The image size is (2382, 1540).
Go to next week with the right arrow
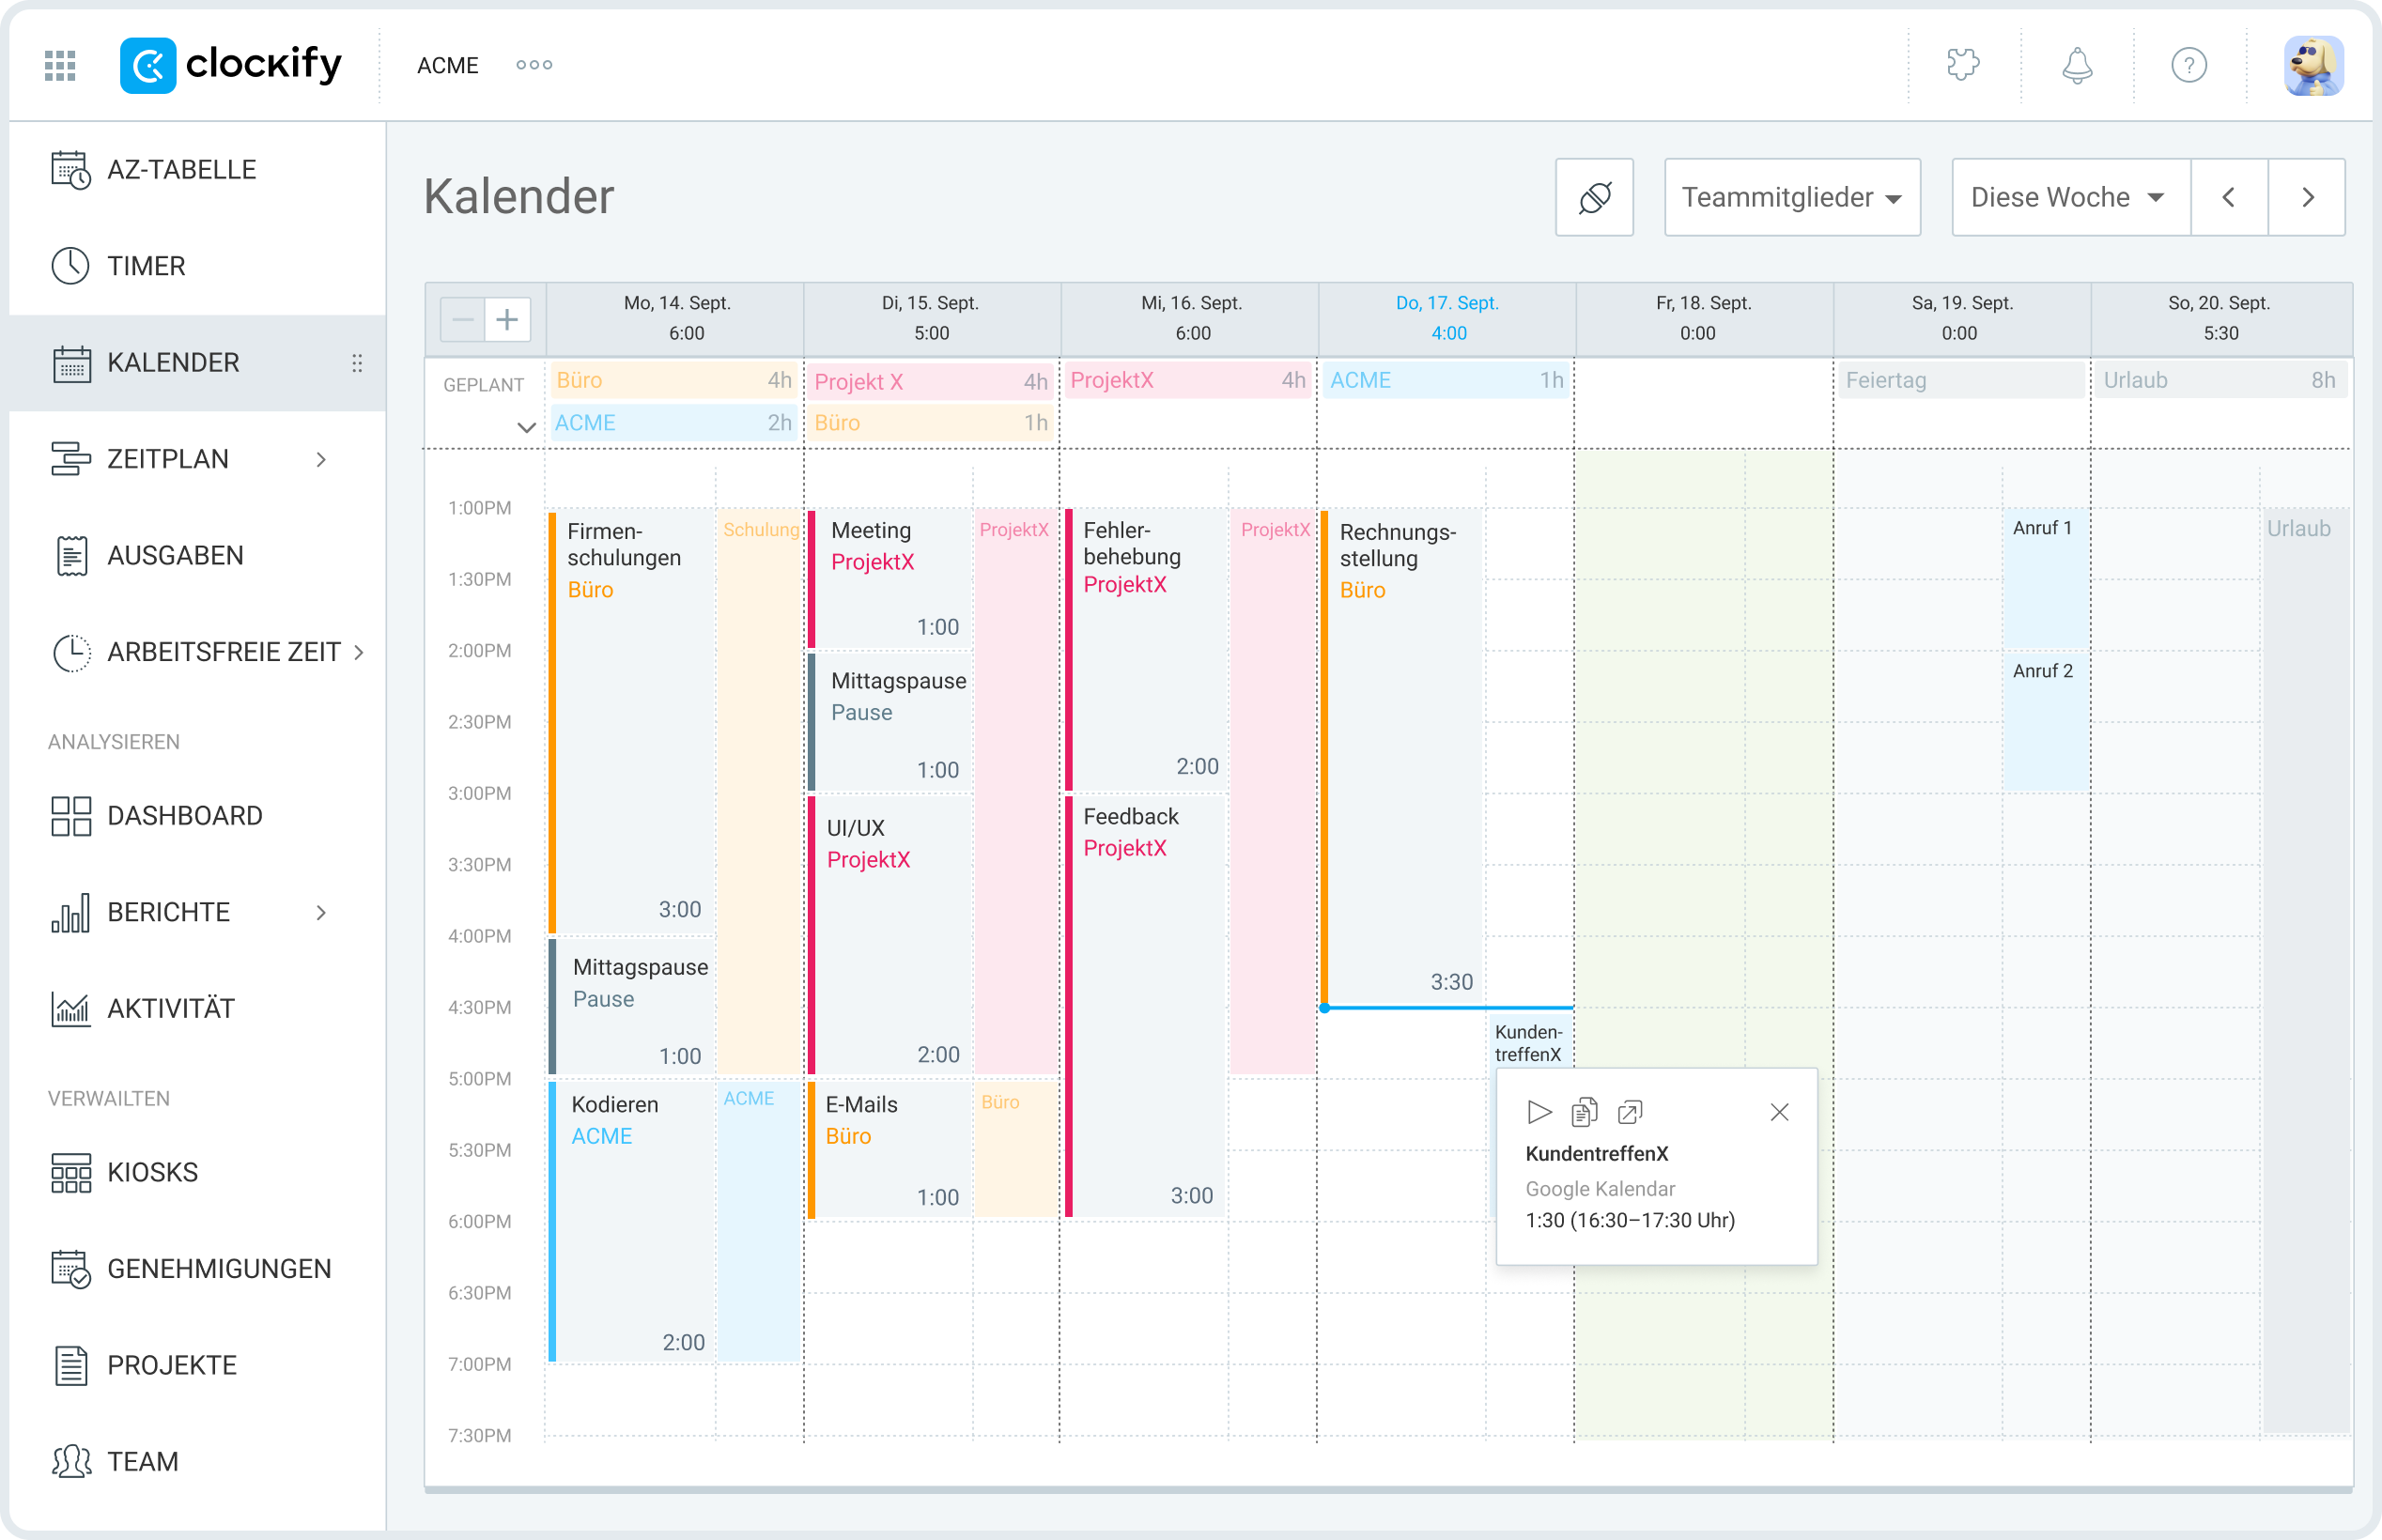click(2308, 196)
